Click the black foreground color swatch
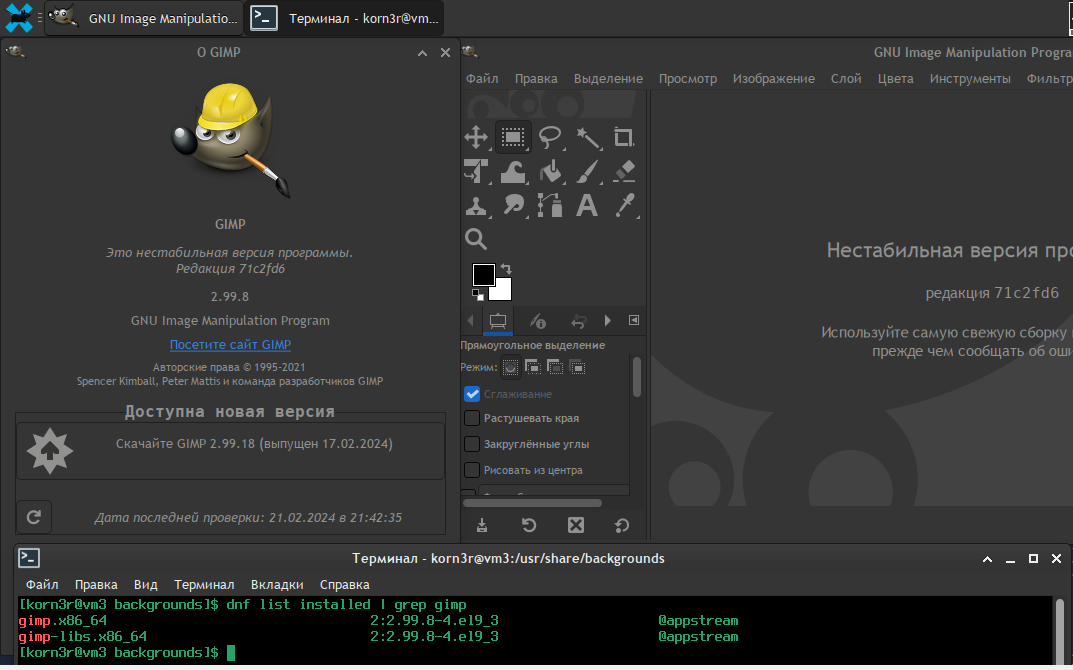The image size is (1073, 670). (483, 275)
